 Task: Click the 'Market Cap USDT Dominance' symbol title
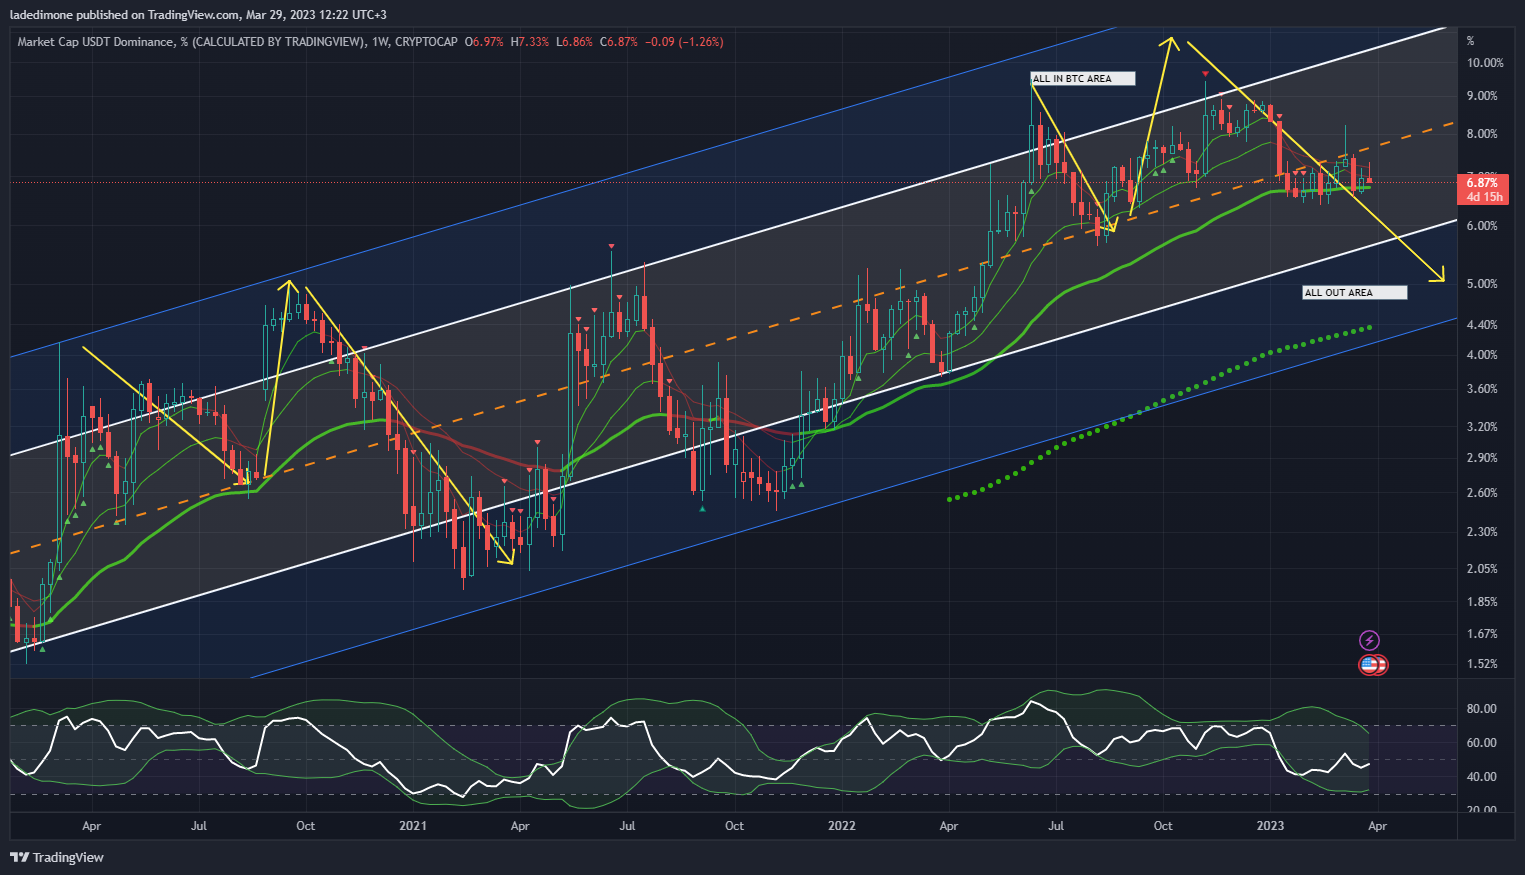click(x=96, y=42)
